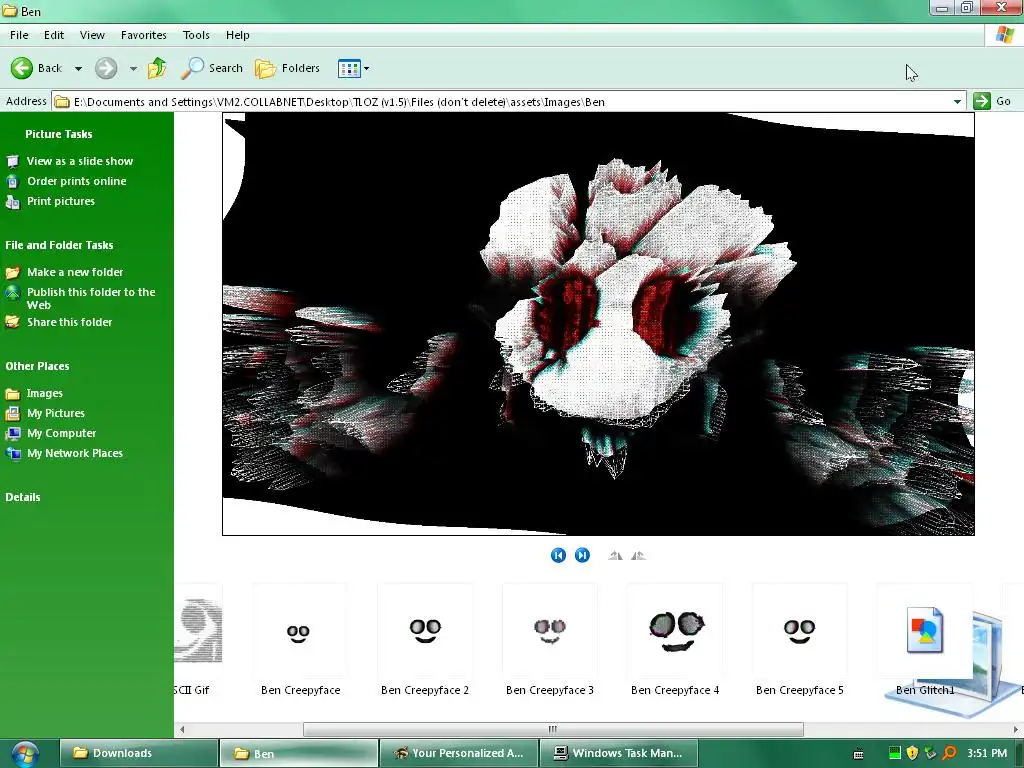The image size is (1024, 768).
Task: Click the horizontal scrollbar thumb
Action: click(x=553, y=729)
